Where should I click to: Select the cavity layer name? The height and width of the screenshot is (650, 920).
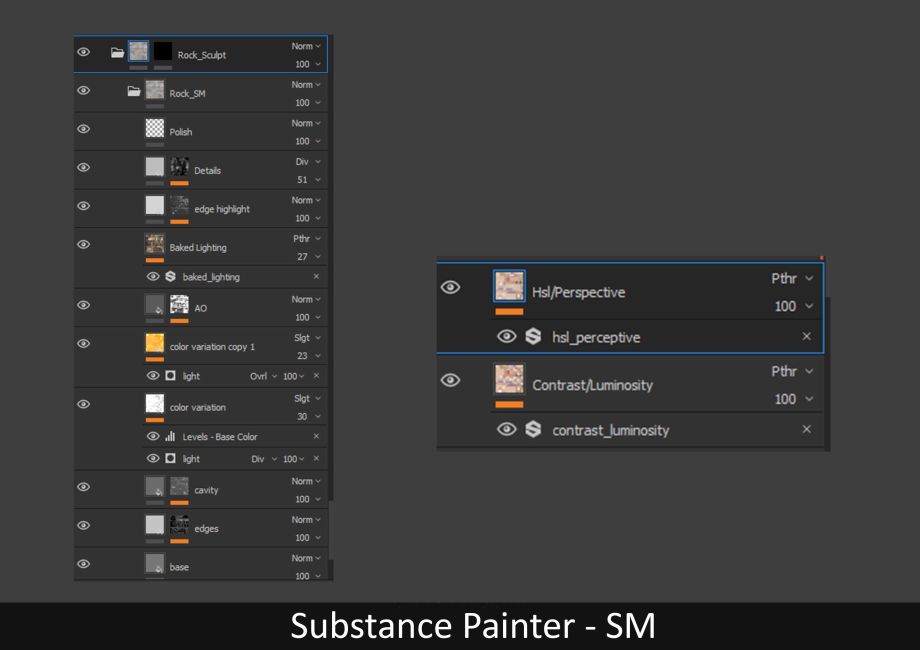pos(207,490)
